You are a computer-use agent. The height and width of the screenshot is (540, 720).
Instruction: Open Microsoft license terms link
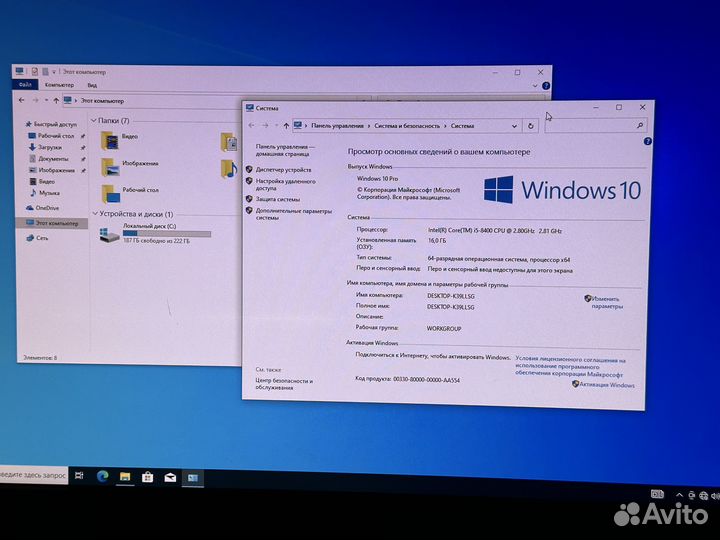(x=570, y=367)
